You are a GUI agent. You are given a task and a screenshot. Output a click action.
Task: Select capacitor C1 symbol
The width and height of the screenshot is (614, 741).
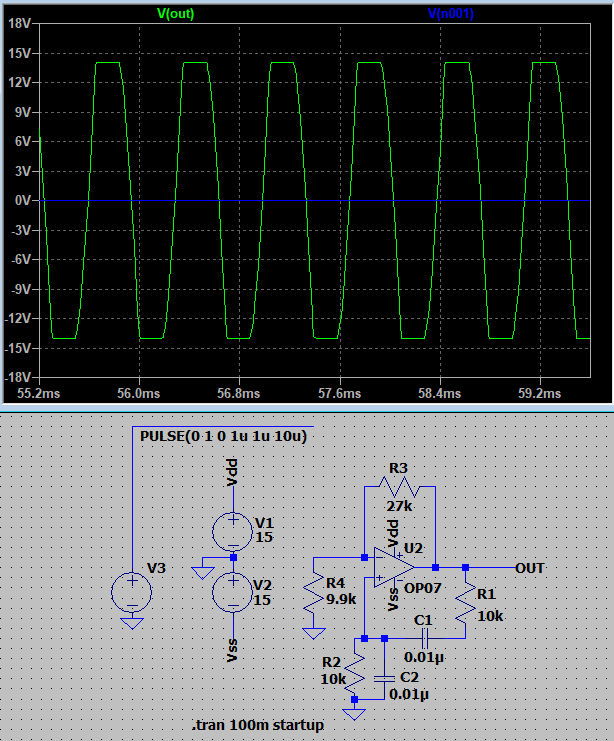tap(423, 637)
